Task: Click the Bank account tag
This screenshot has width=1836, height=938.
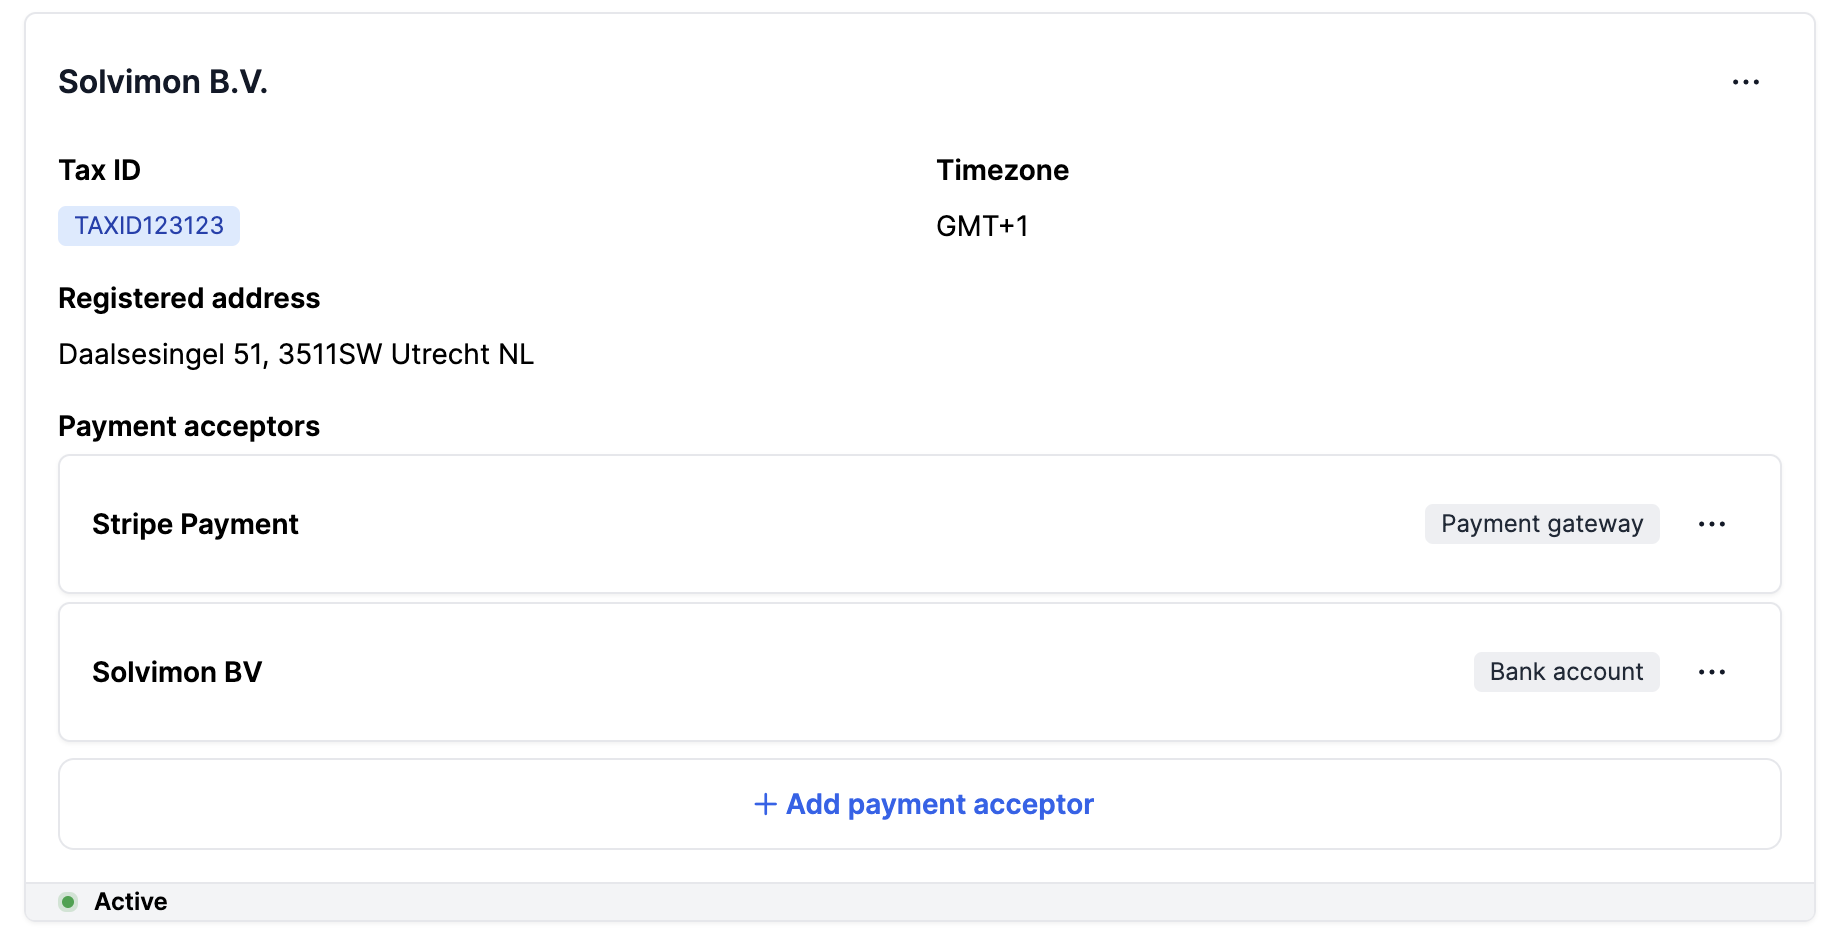Action: pos(1566,672)
